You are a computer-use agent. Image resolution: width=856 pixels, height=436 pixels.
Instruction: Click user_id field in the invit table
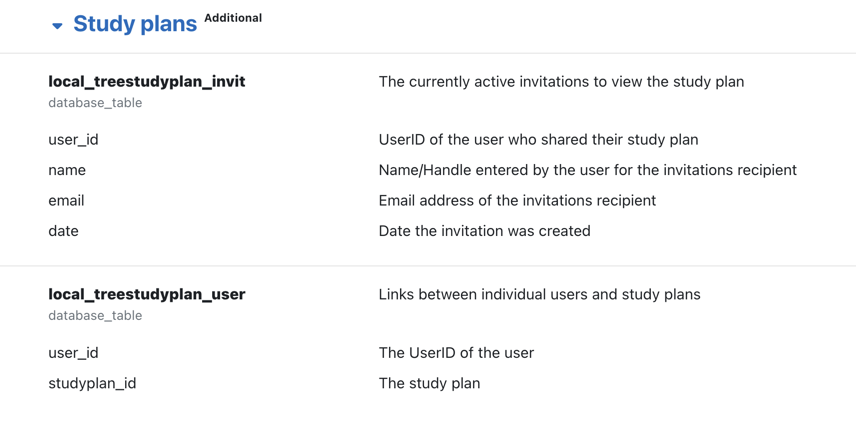point(73,140)
